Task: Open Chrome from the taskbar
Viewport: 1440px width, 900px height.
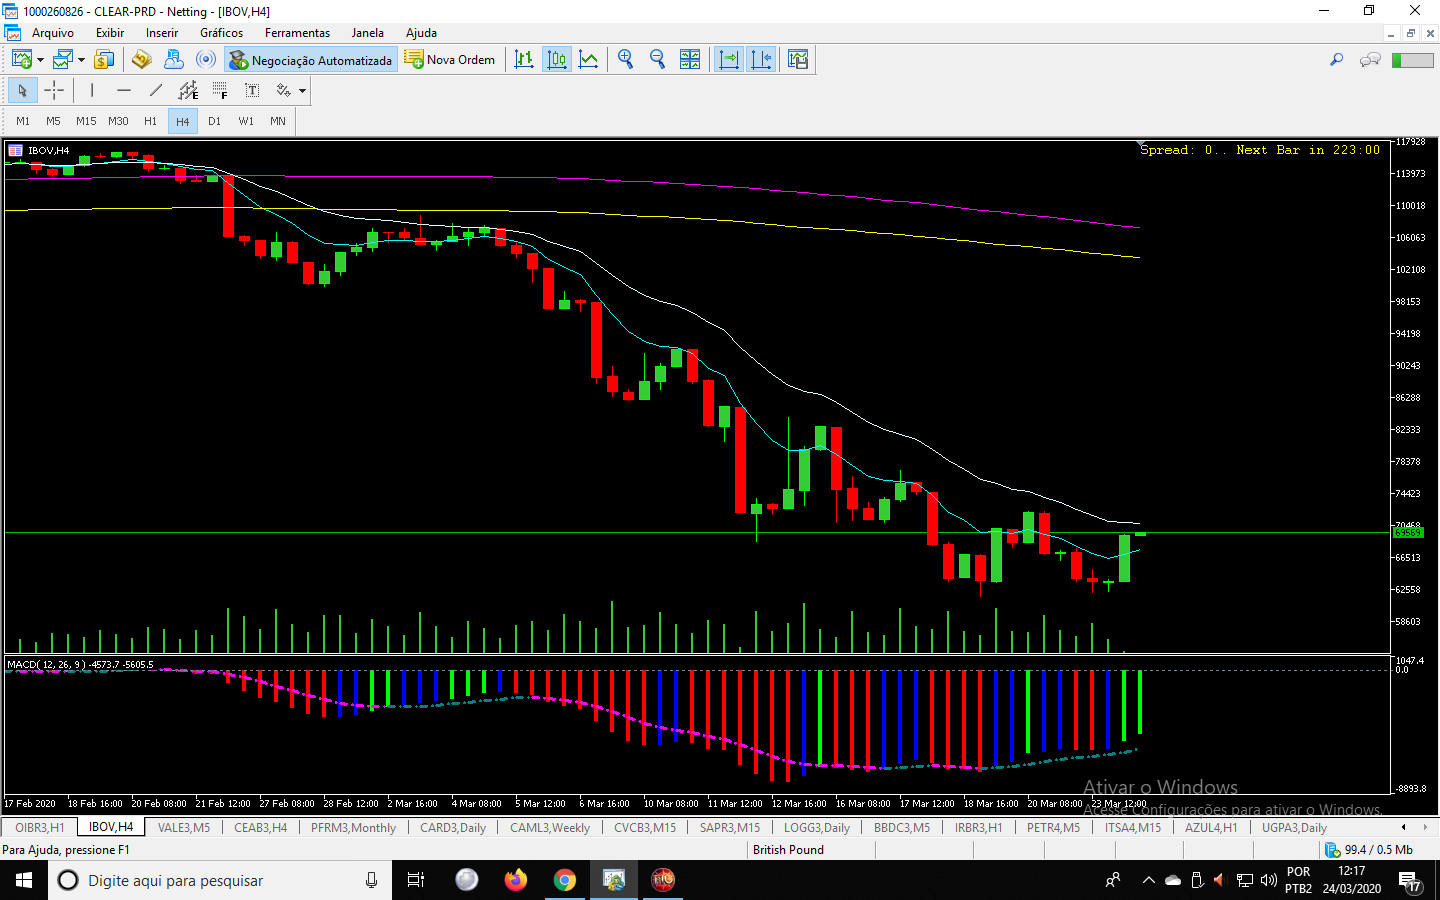Action: tap(565, 880)
